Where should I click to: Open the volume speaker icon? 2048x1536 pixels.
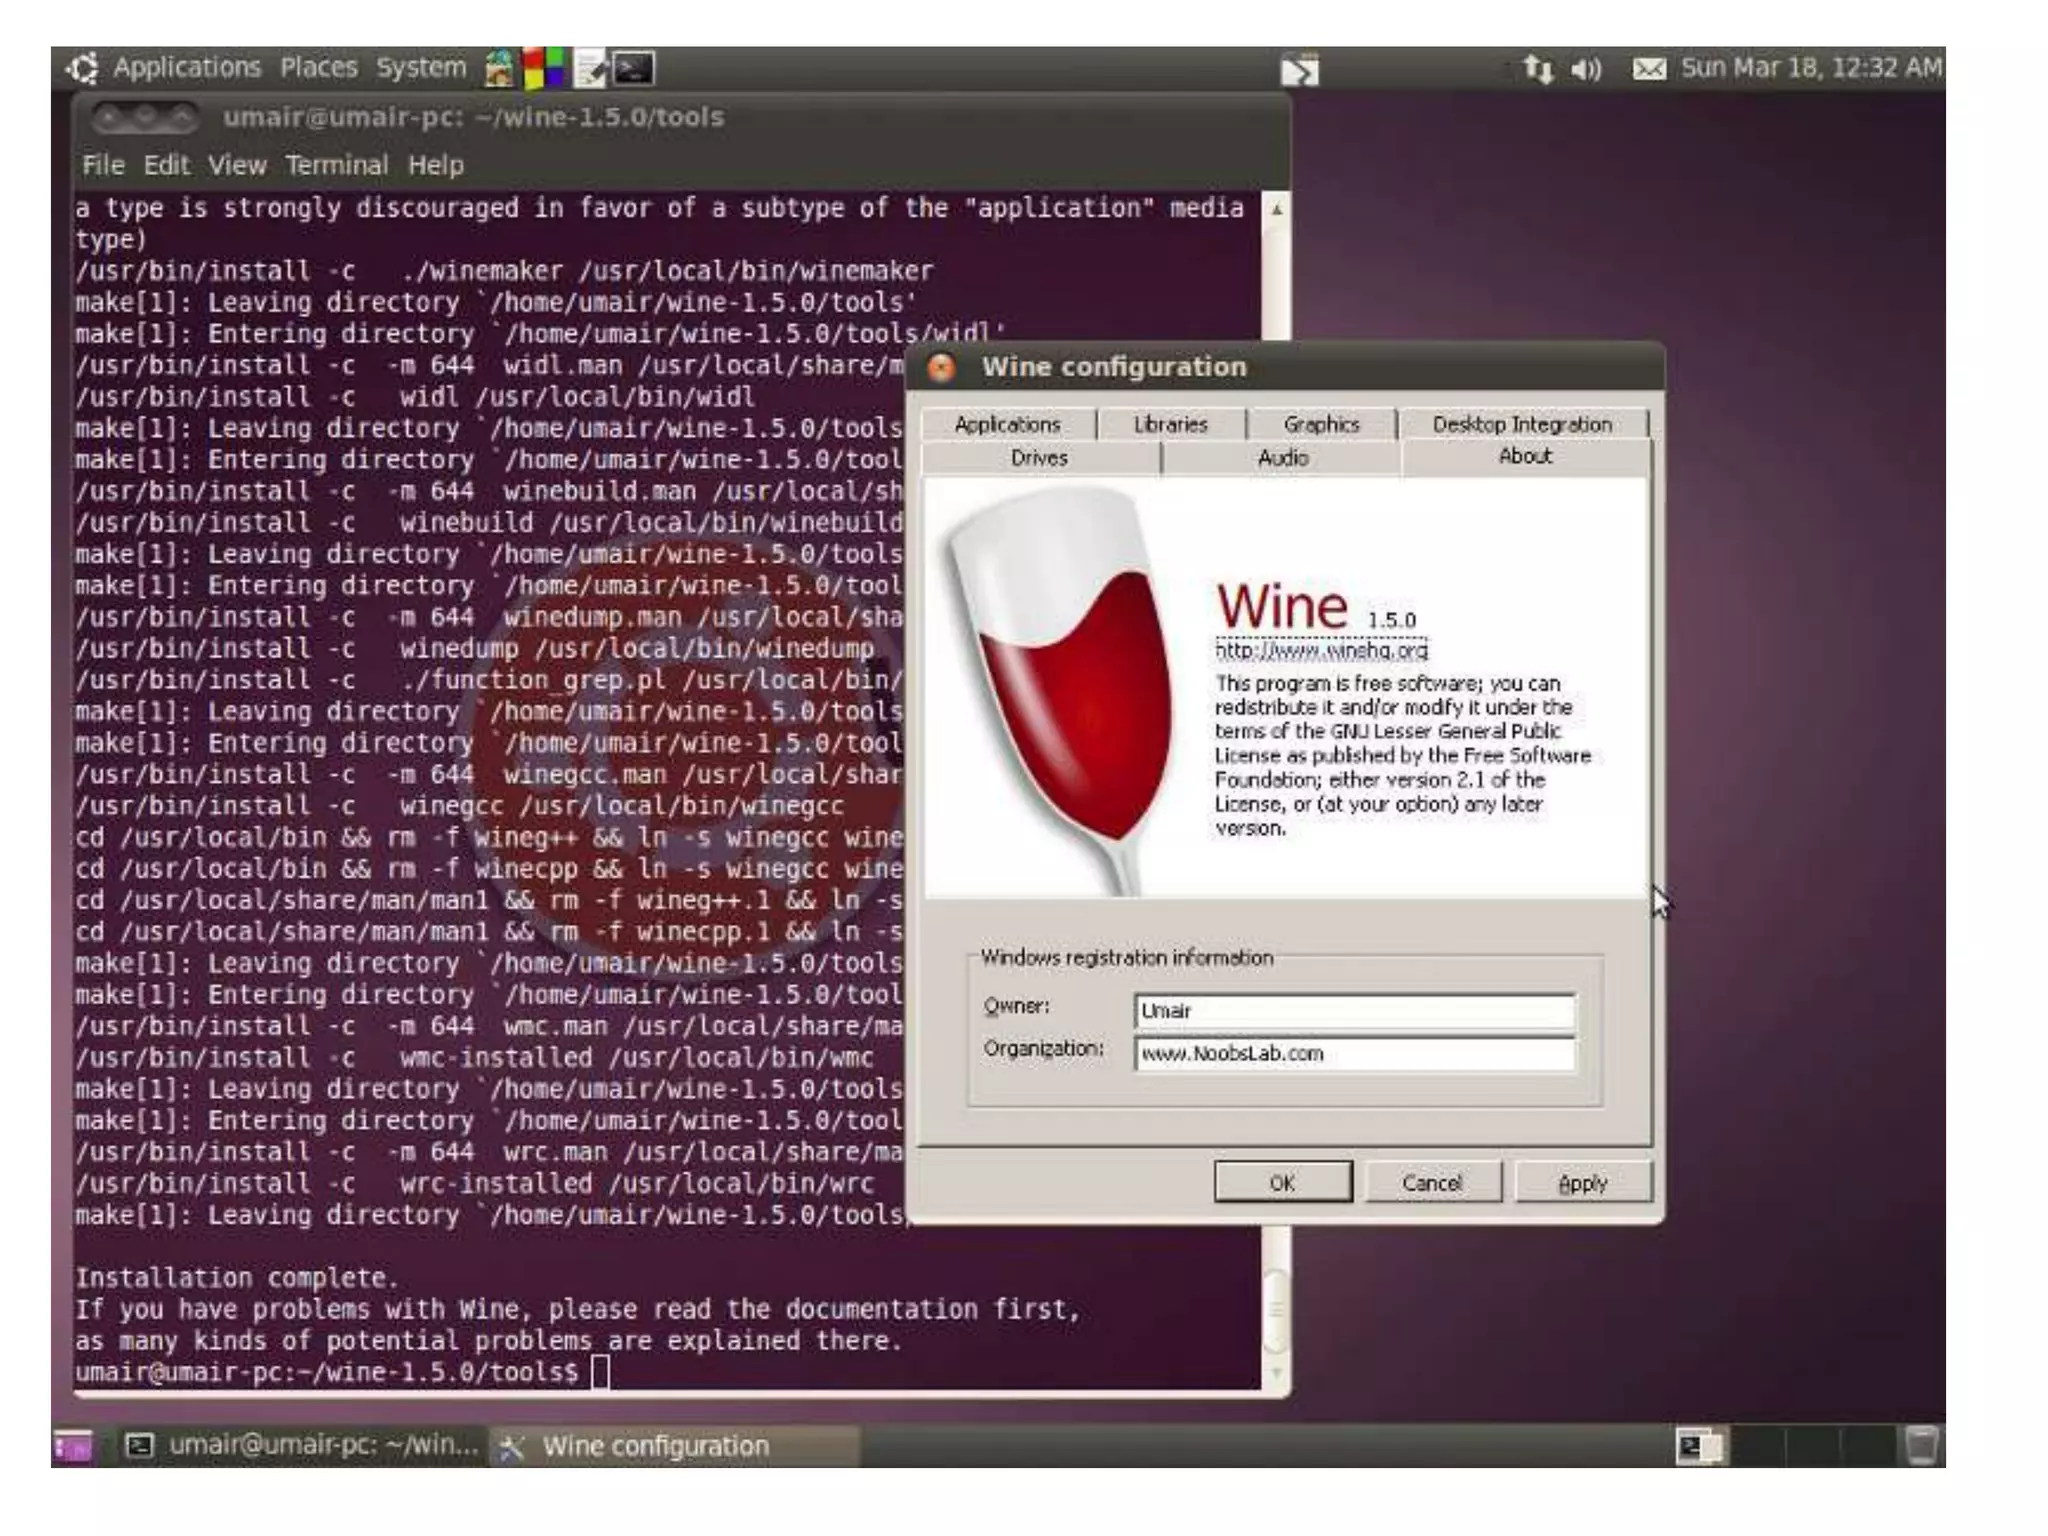pos(1585,69)
